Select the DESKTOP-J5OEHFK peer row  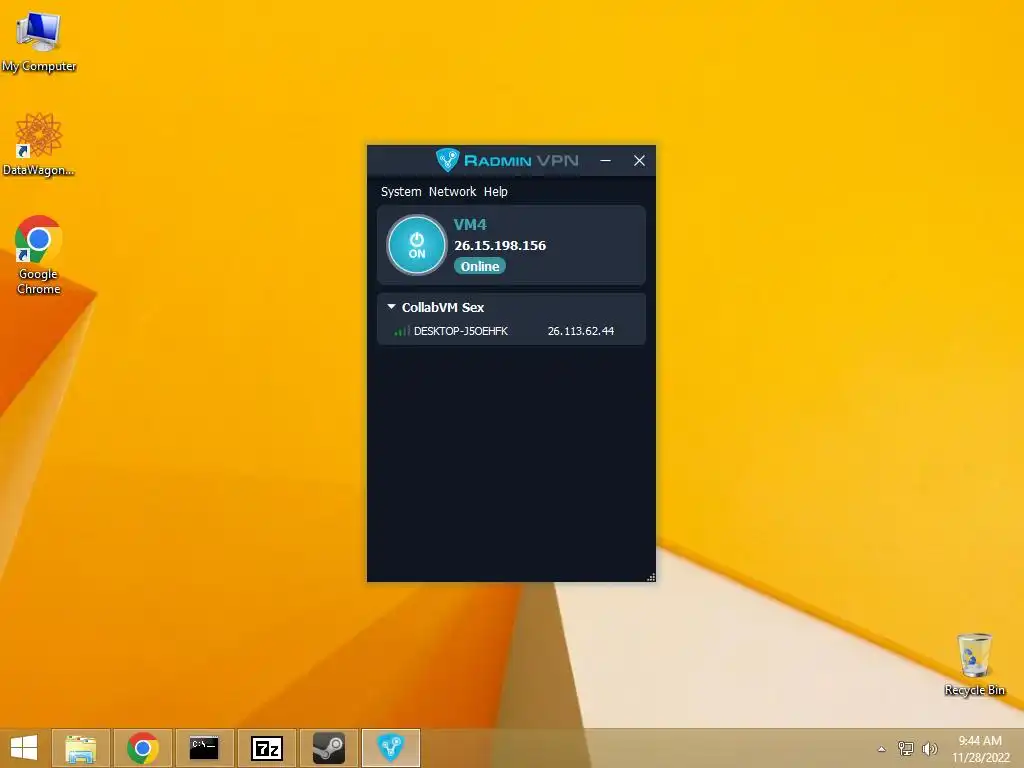click(x=511, y=331)
